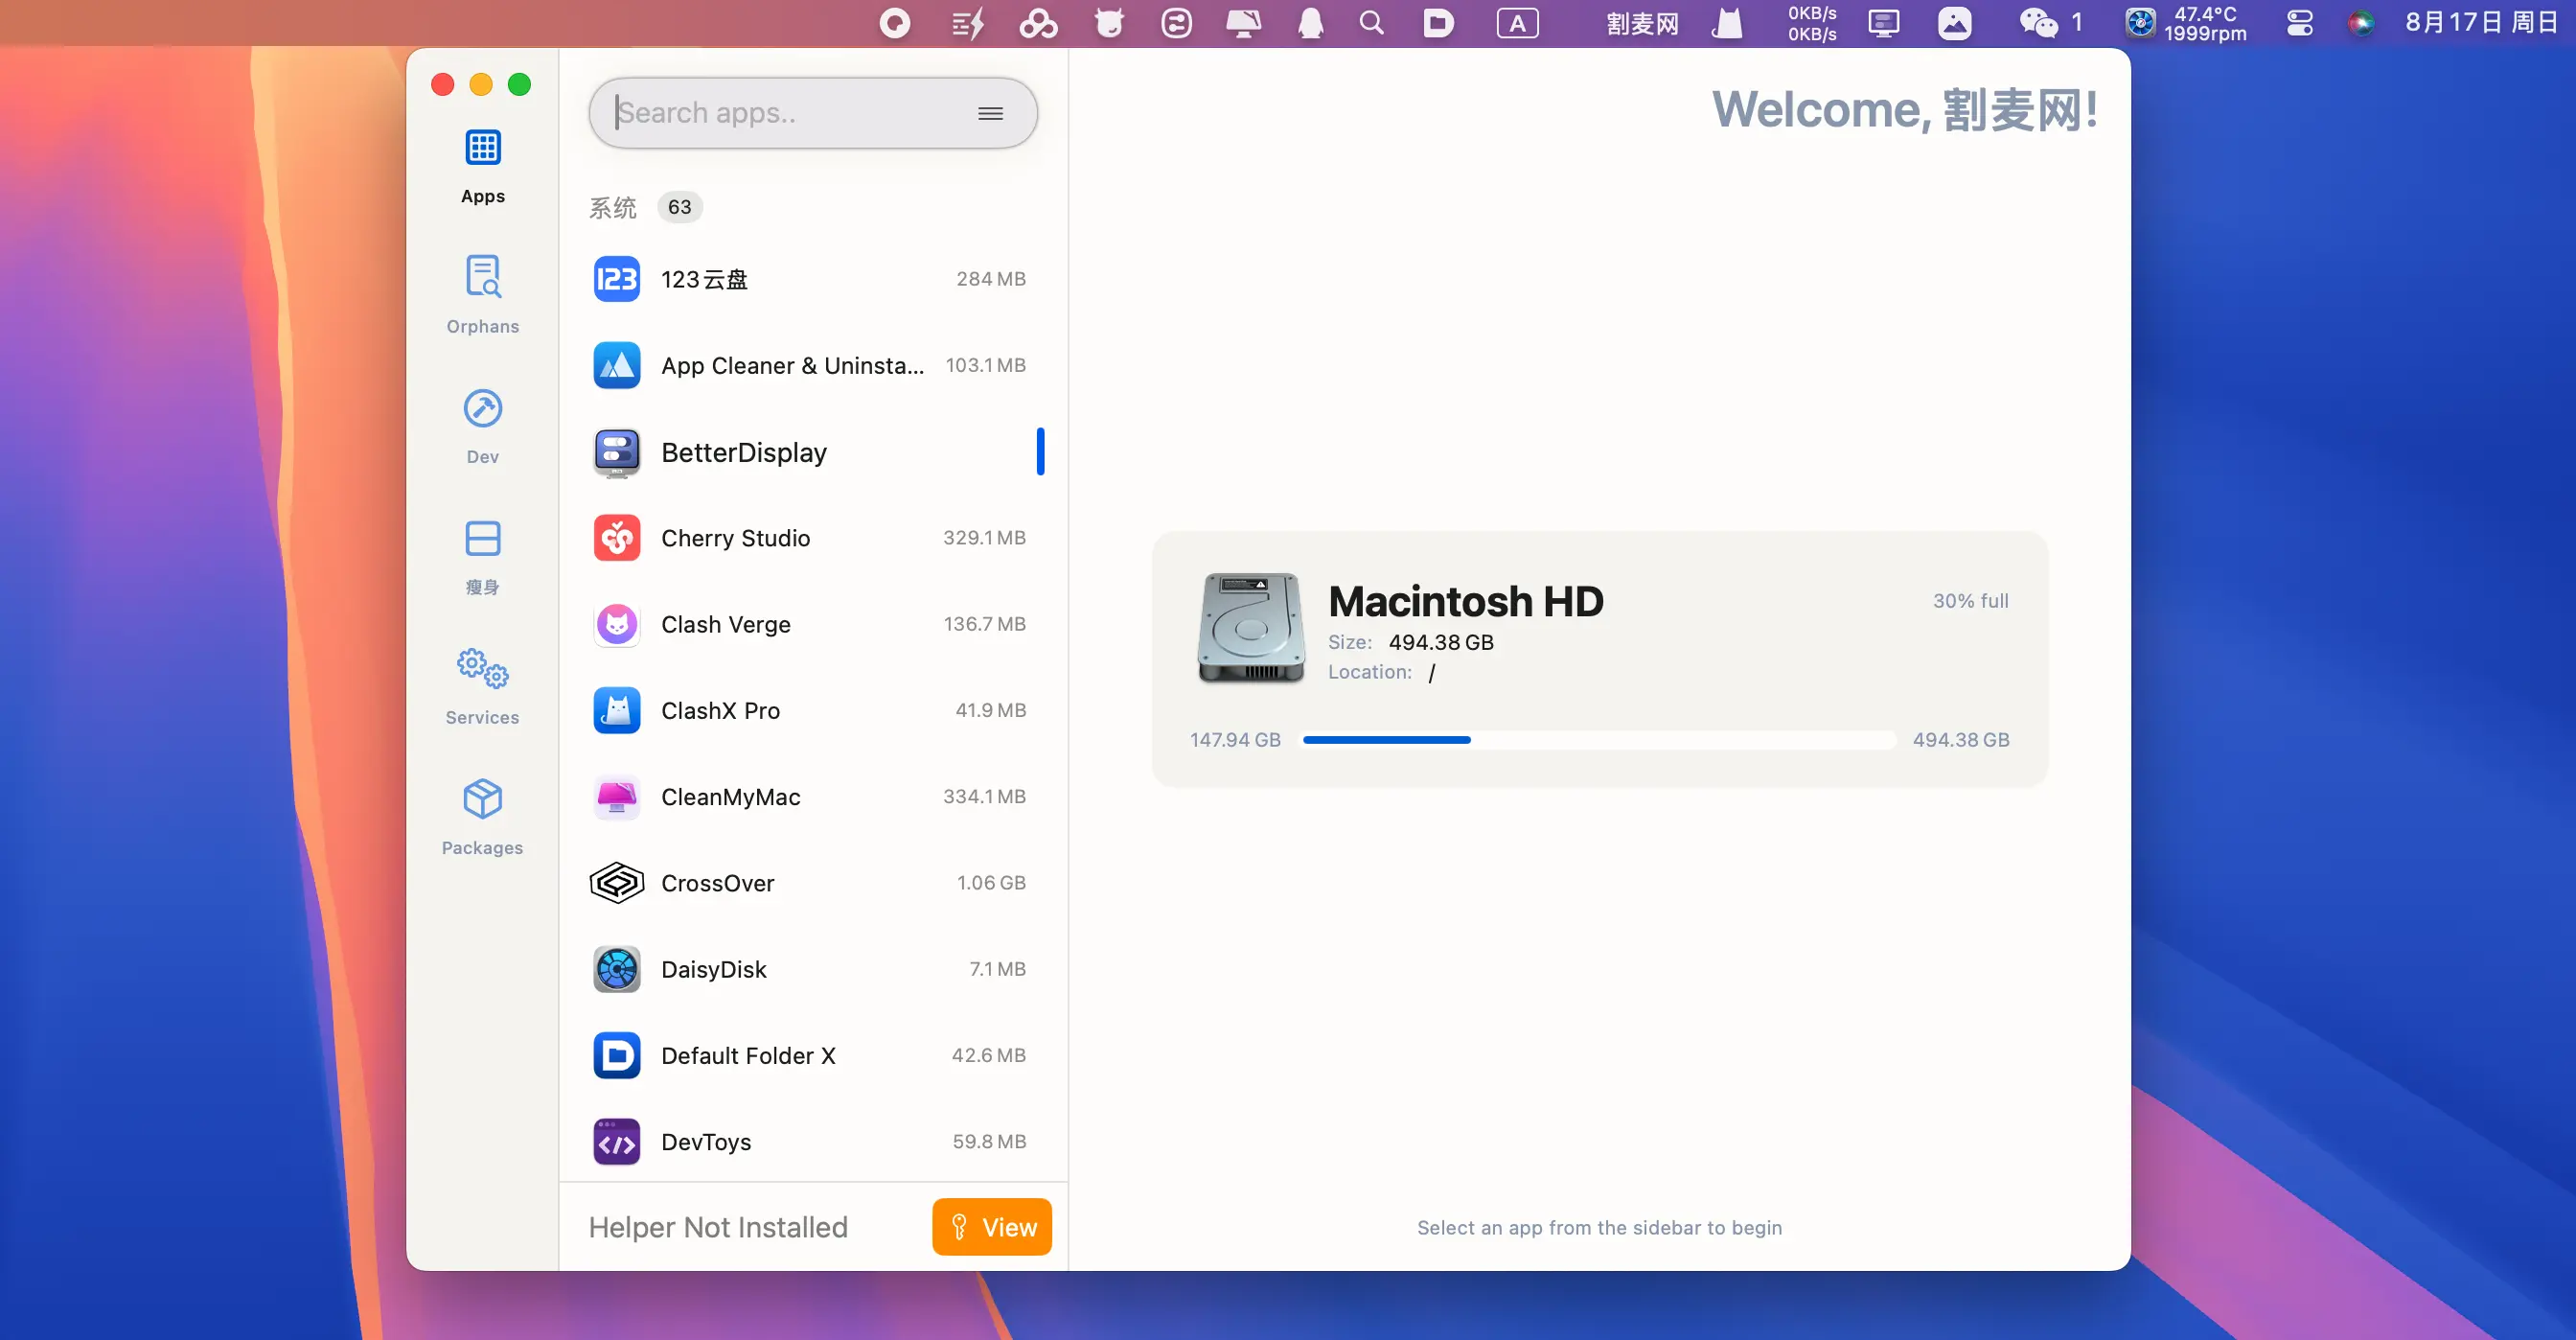Select the DevToys icon
2576x1340 pixels.
617,1142
